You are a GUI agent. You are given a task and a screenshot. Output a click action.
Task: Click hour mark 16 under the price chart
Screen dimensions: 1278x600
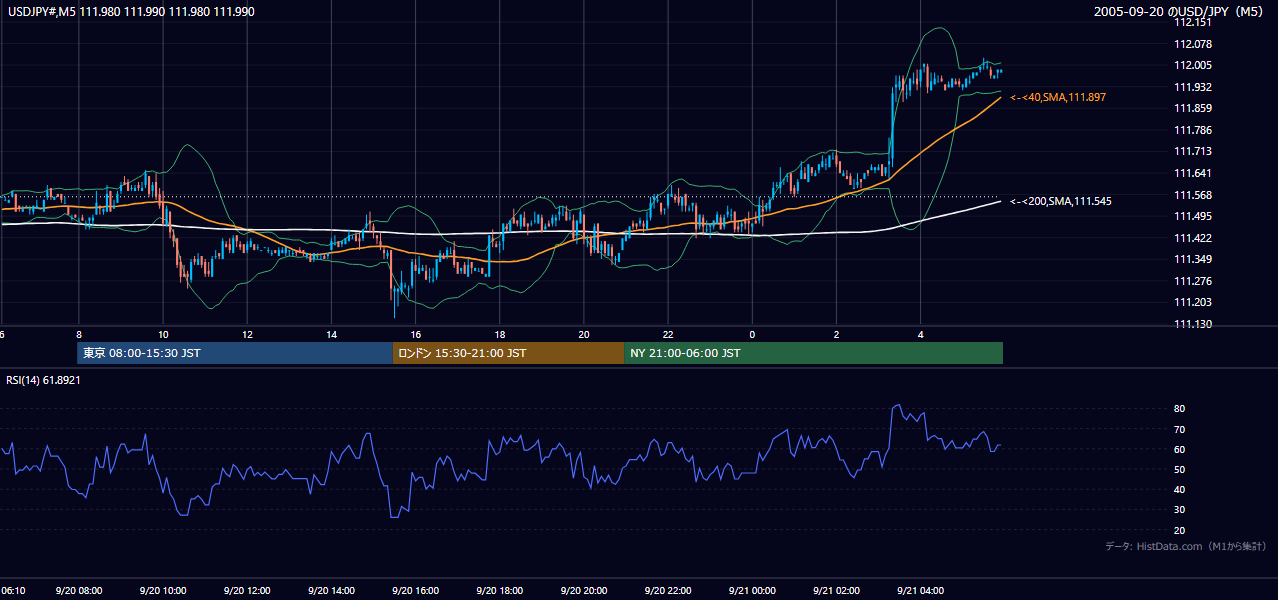(415, 335)
